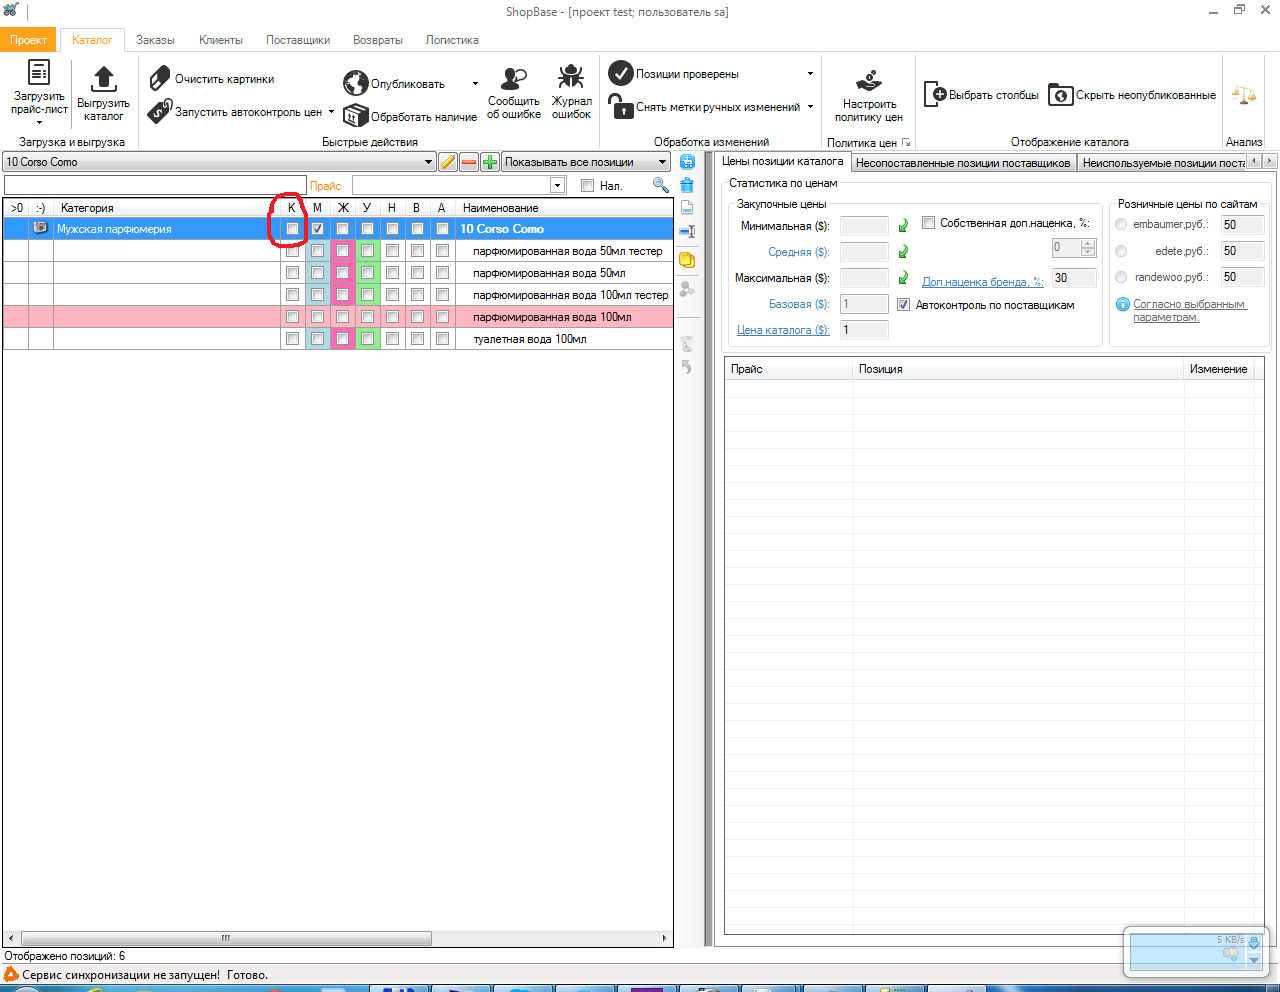Screen dimensions: 1280x992
Task: Click the Анализ scales icon
Action: coord(1244,95)
